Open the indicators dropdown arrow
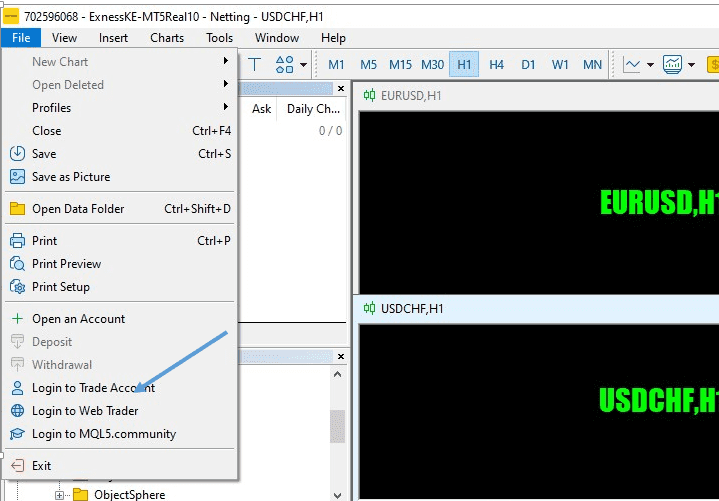 pyautogui.click(x=691, y=65)
